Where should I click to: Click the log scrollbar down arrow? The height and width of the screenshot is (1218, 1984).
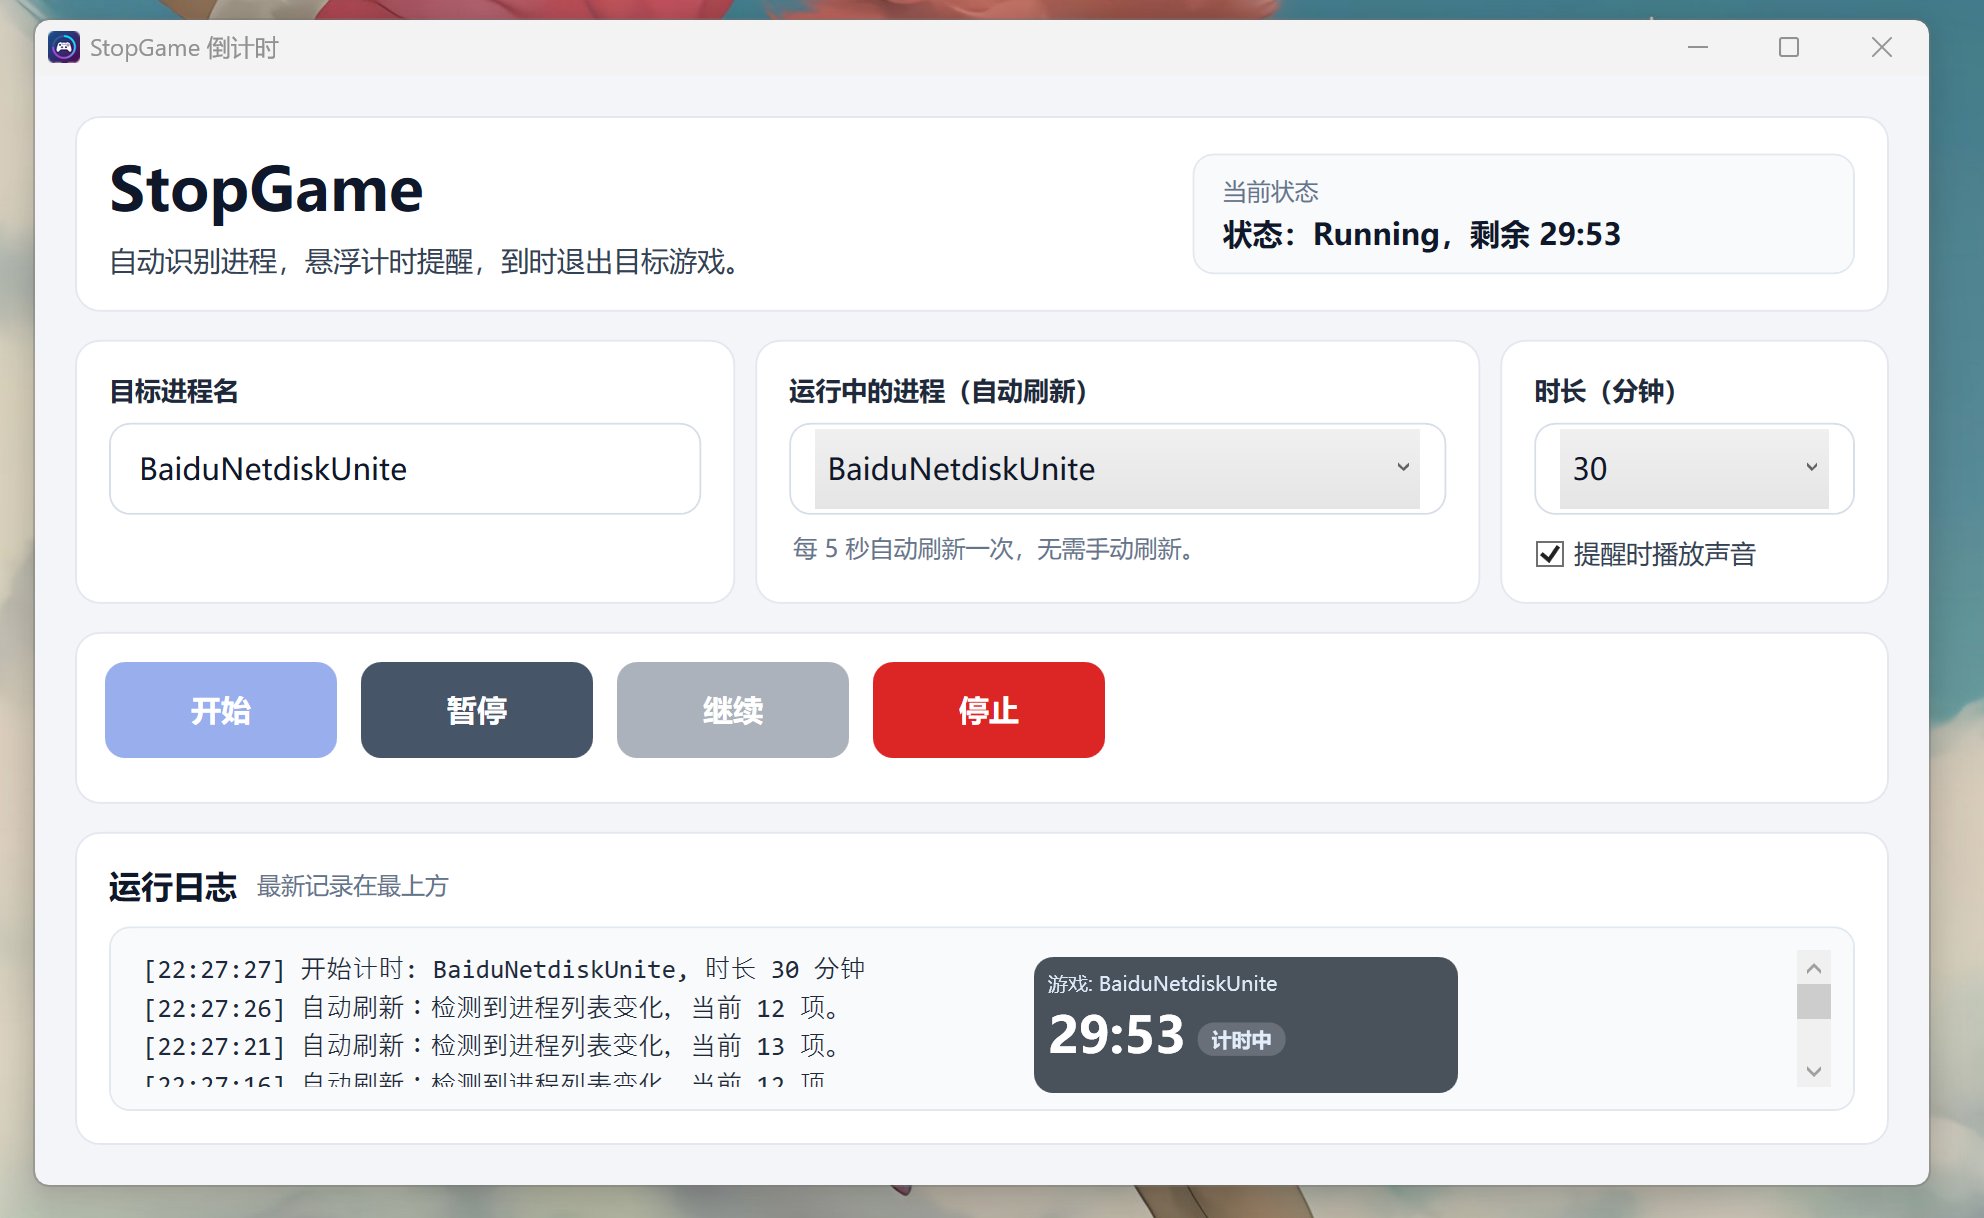coord(1813,1071)
